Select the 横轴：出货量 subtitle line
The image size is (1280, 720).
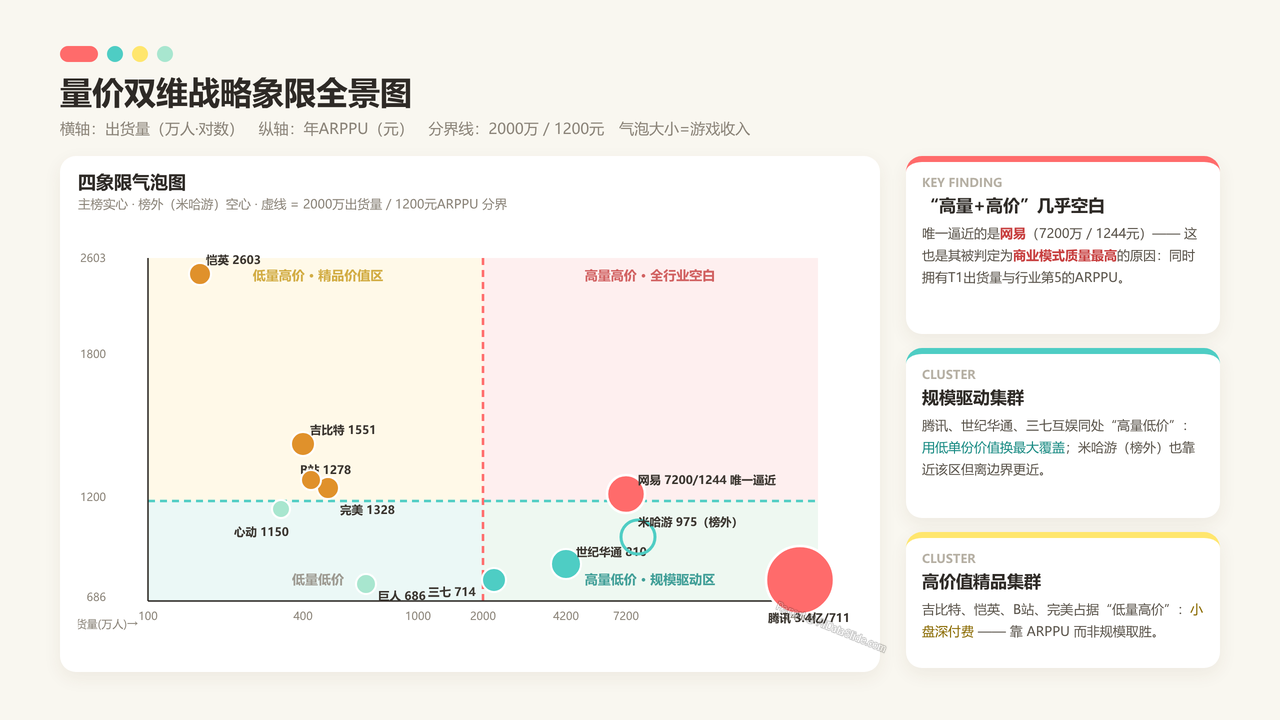click(x=405, y=129)
